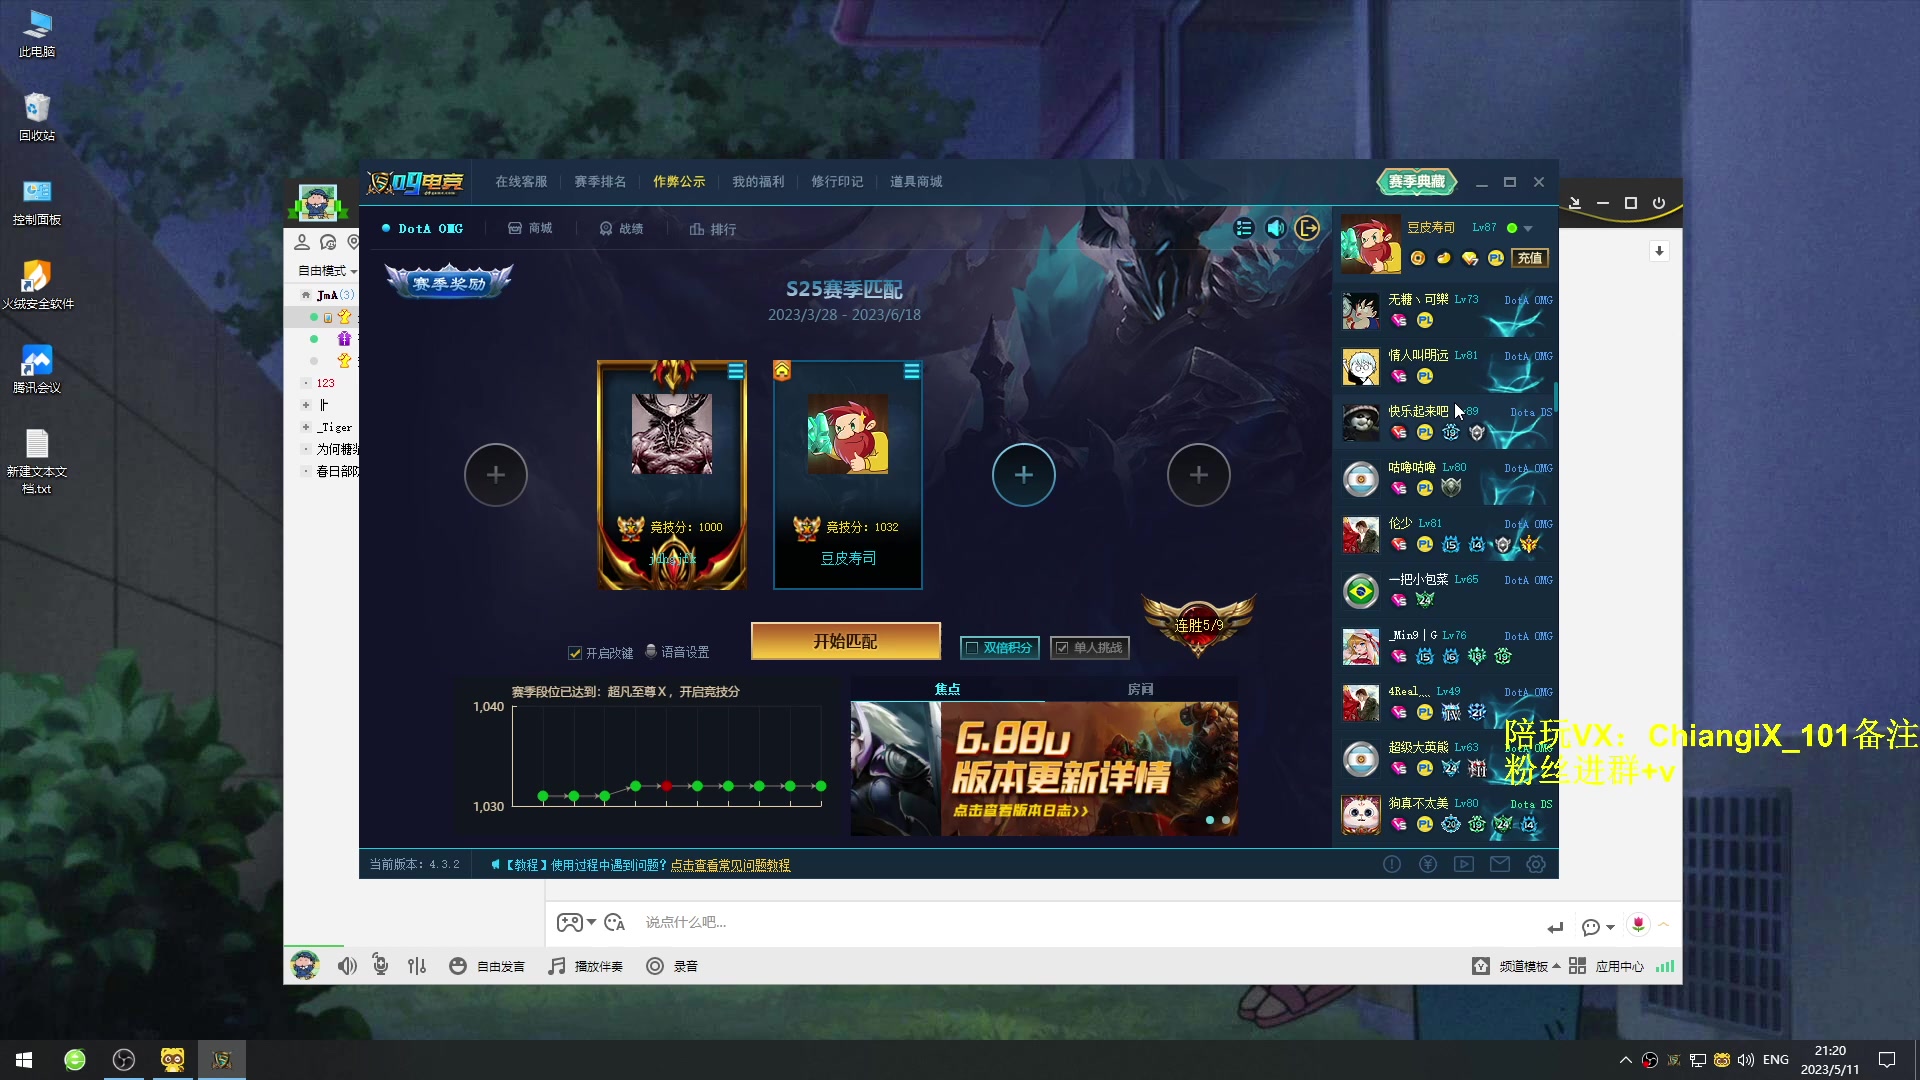The height and width of the screenshot is (1080, 1920).
Task: Expand the _Tiger channel node
Action: tap(306, 427)
